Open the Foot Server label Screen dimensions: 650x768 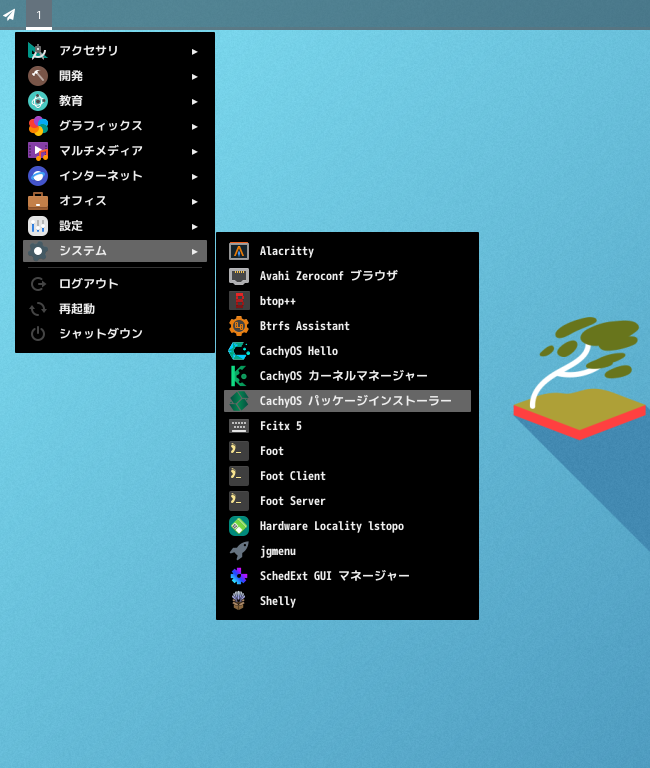pyautogui.click(x=292, y=501)
